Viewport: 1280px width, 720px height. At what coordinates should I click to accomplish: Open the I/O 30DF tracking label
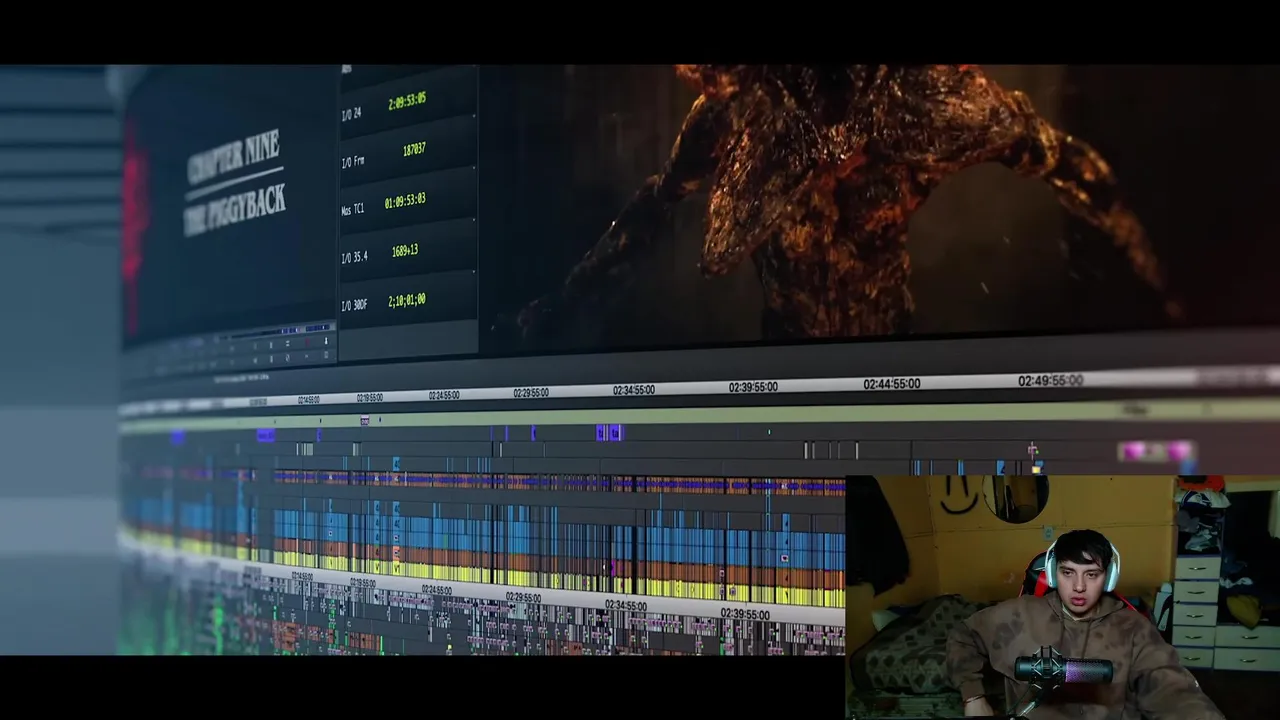click(354, 305)
